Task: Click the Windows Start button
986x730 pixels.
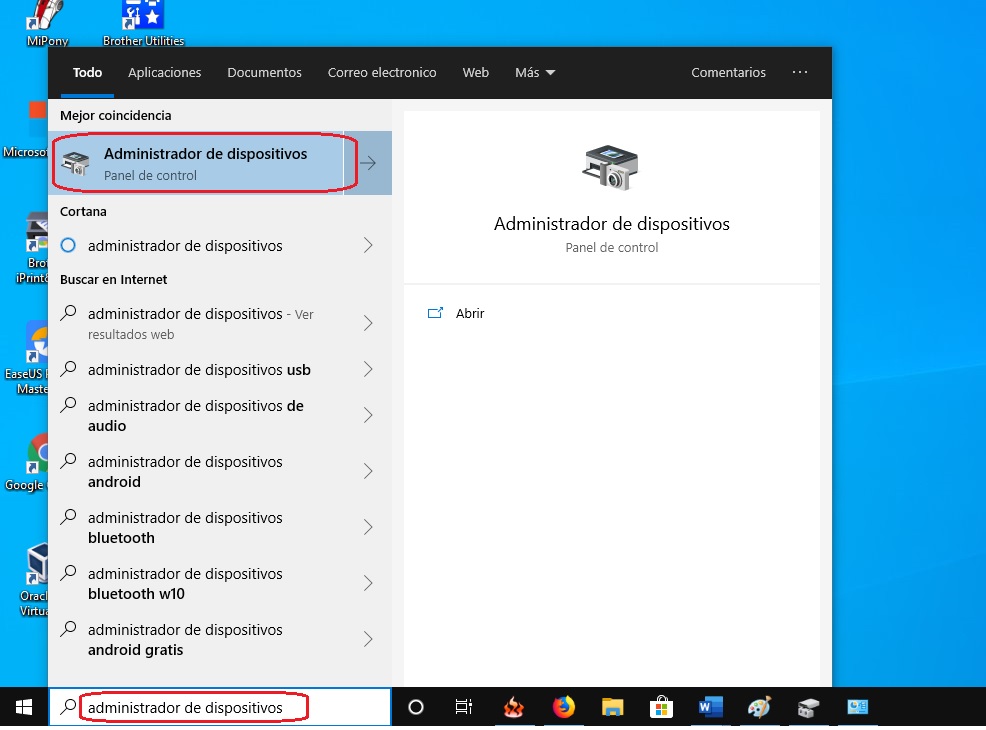Action: coord(23,707)
